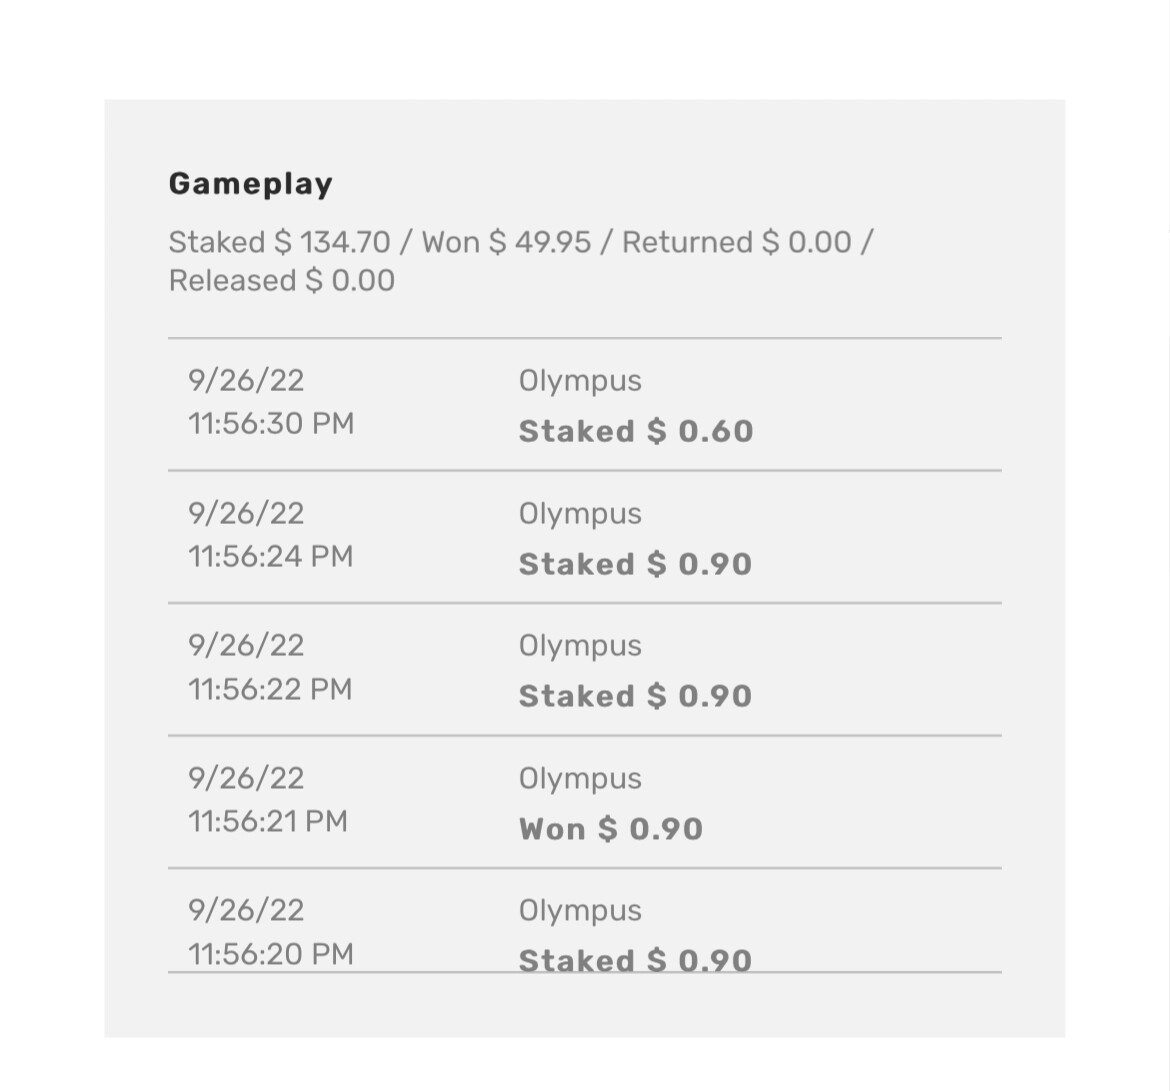Image resolution: width=1170 pixels, height=1091 pixels.
Task: Open the Olympus game in the 11:56:30 PM entry
Action: click(x=580, y=381)
